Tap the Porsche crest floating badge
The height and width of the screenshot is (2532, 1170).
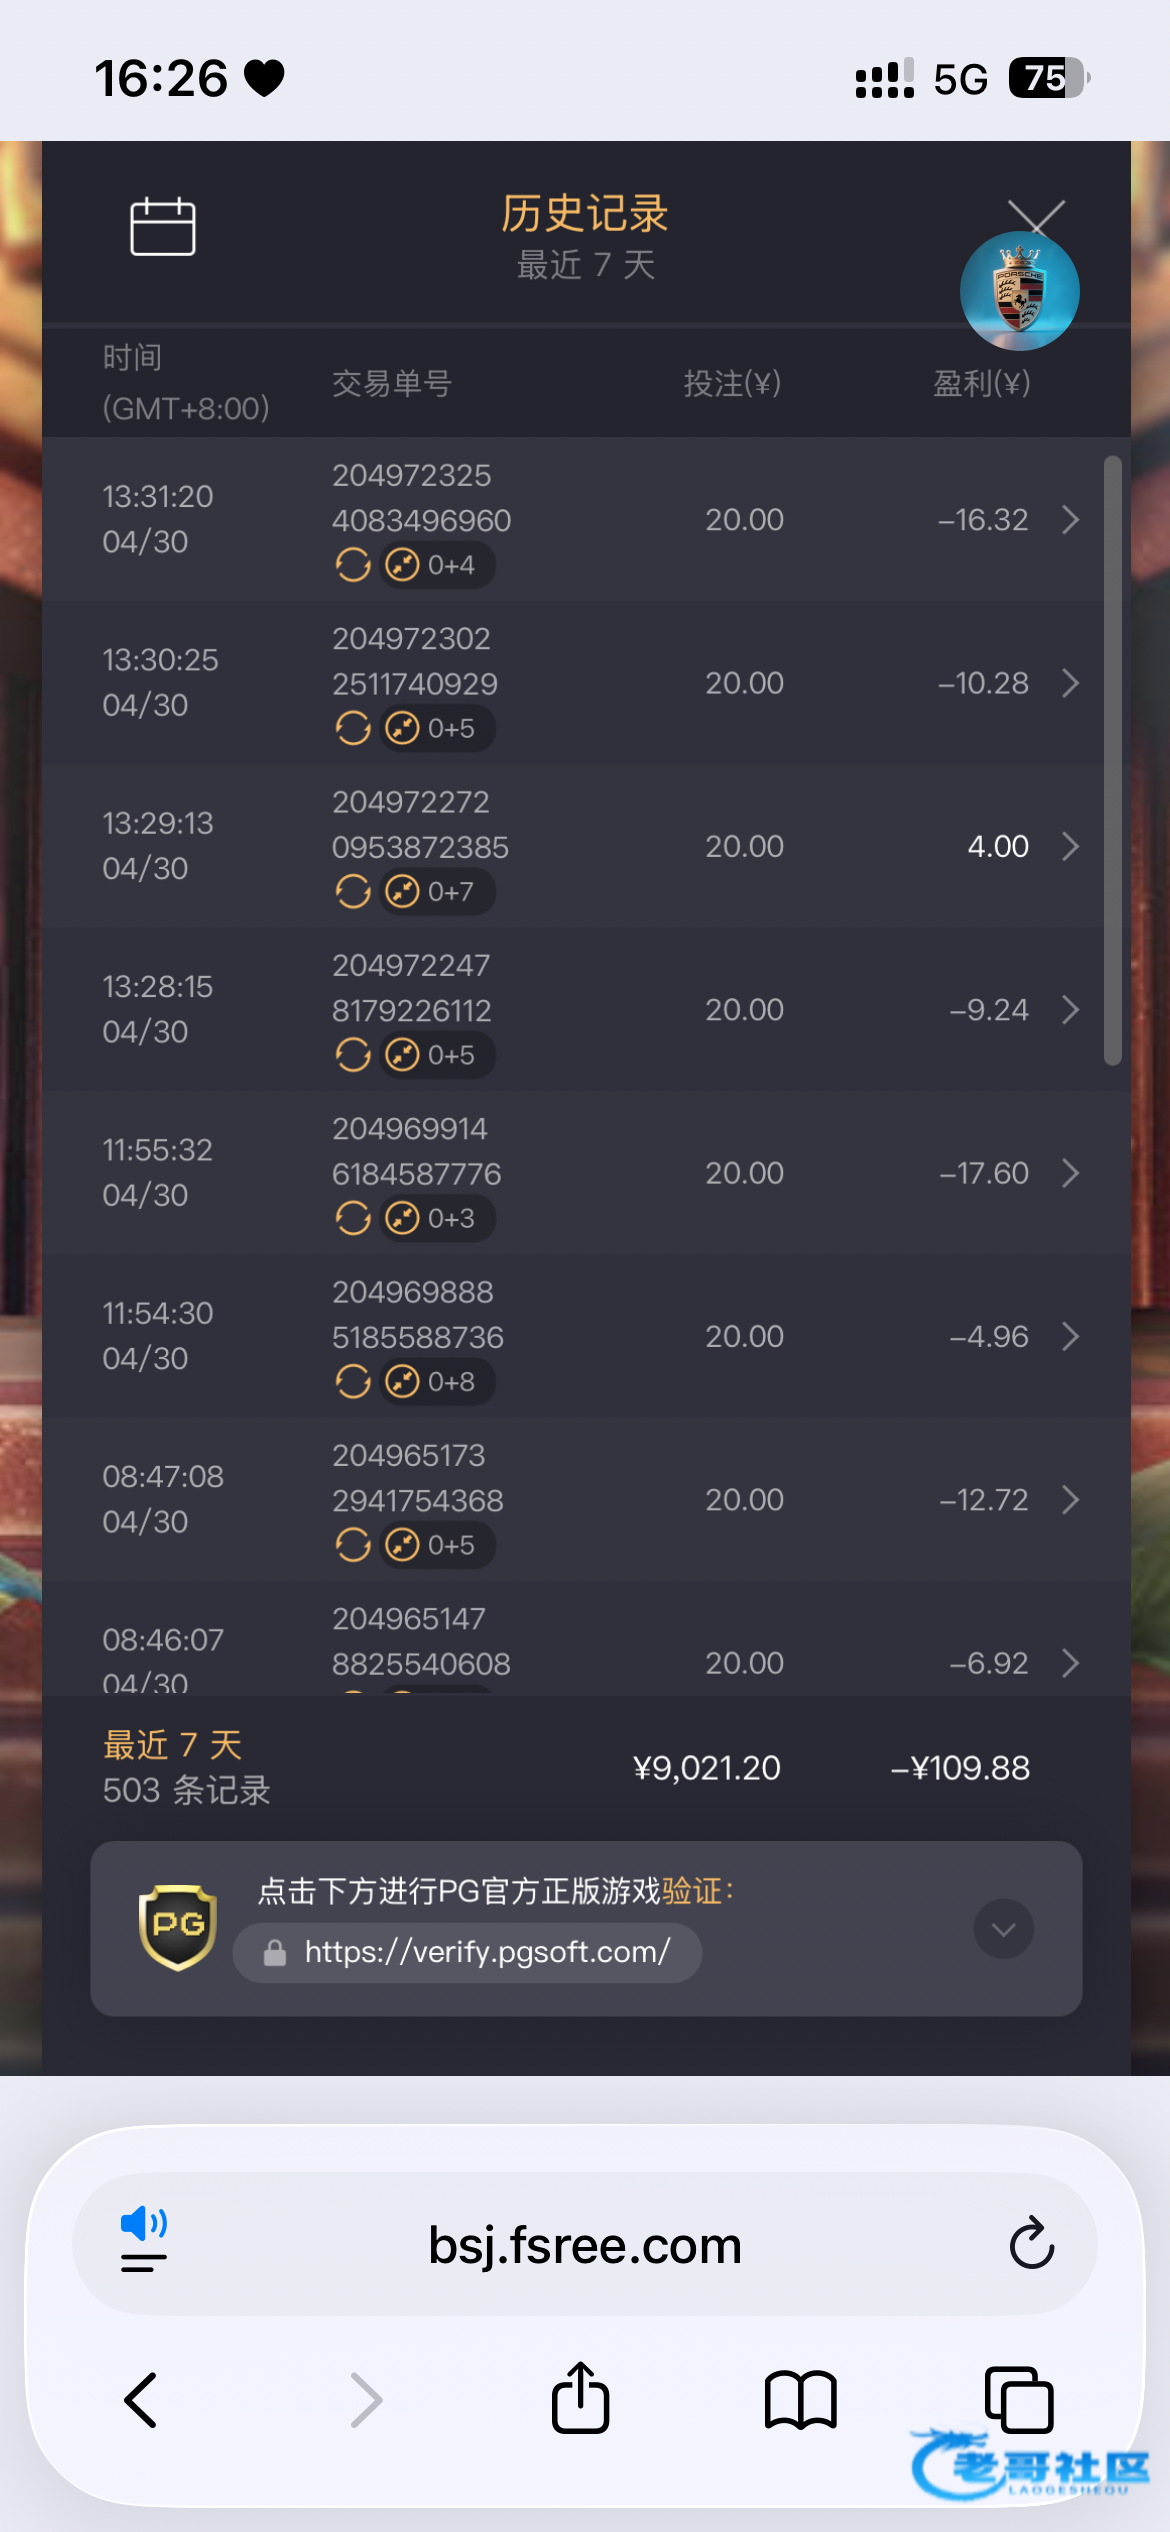pyautogui.click(x=1019, y=291)
